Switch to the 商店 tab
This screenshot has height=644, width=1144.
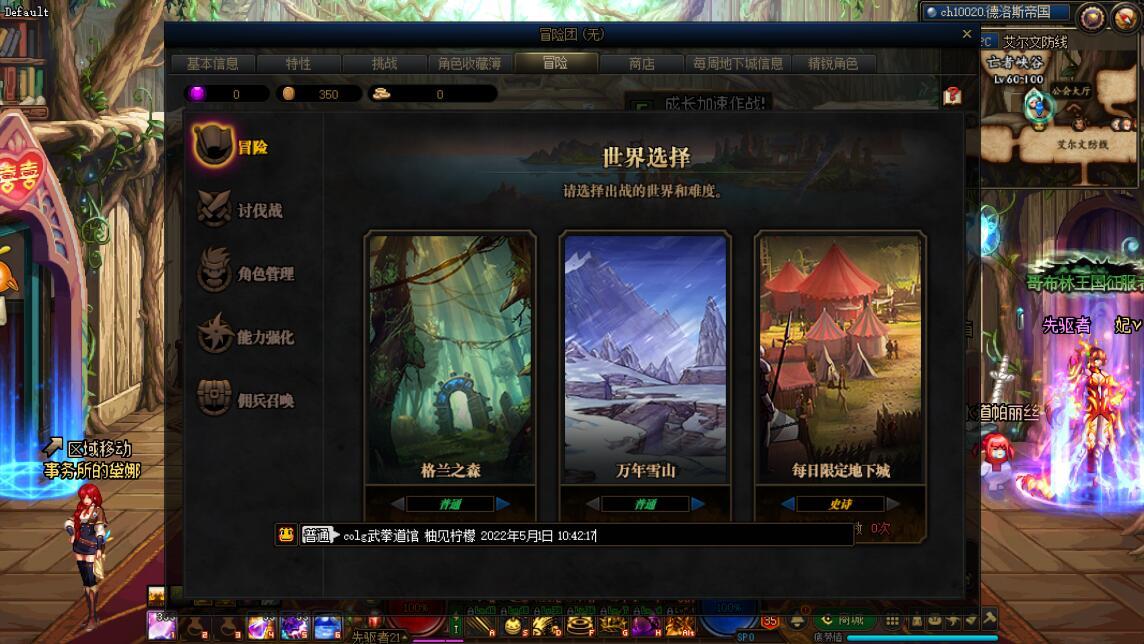pos(641,63)
